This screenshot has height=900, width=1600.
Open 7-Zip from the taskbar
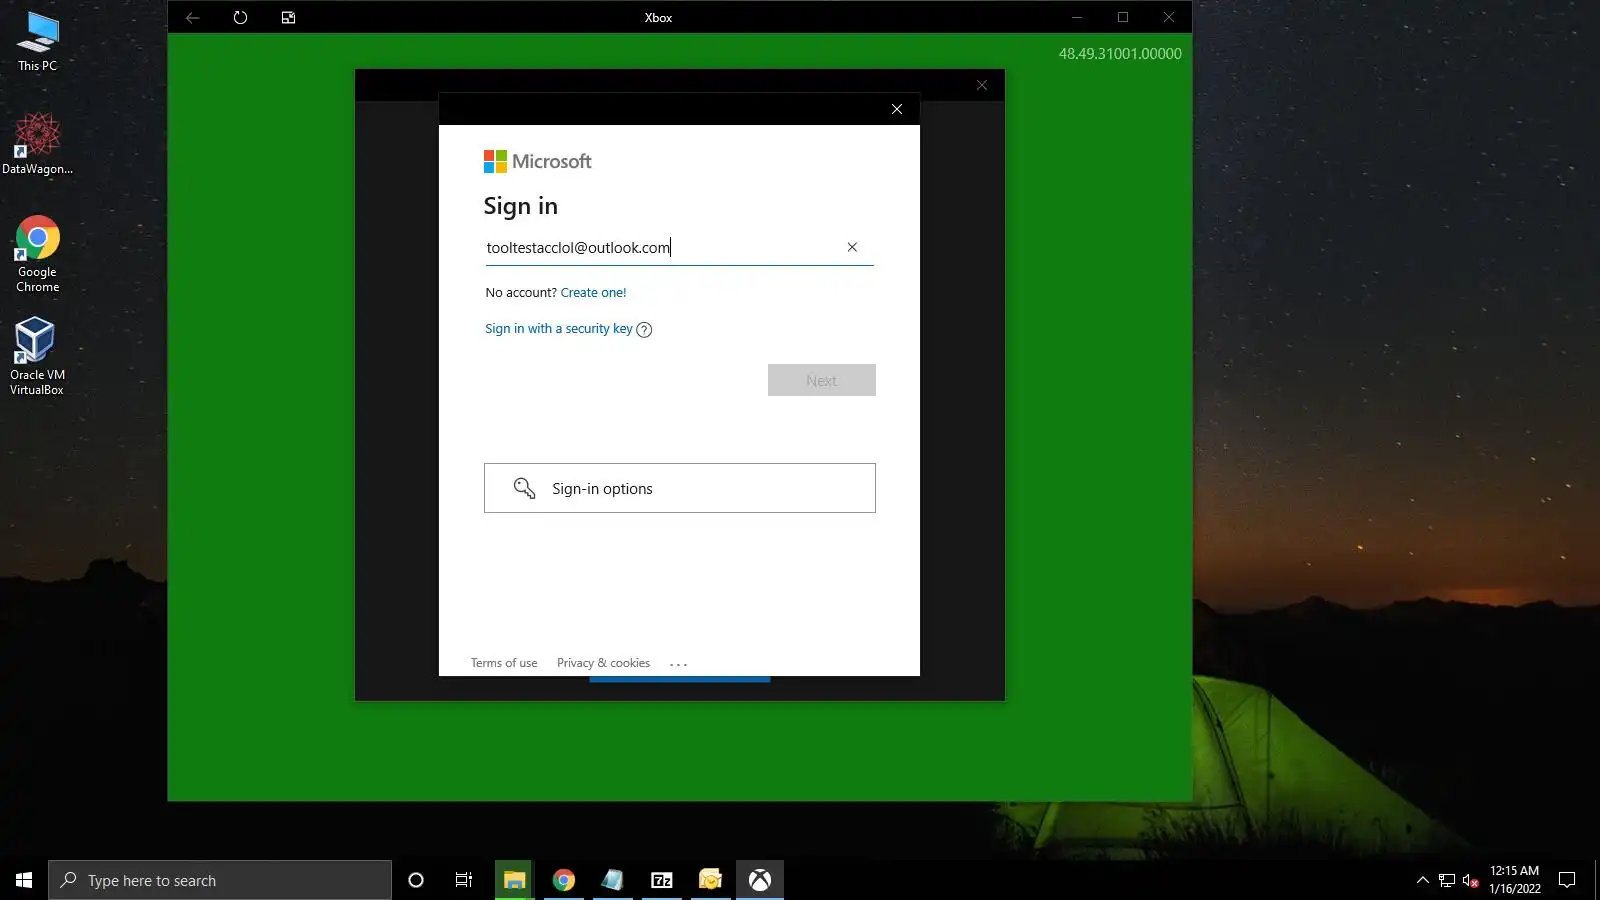(662, 880)
